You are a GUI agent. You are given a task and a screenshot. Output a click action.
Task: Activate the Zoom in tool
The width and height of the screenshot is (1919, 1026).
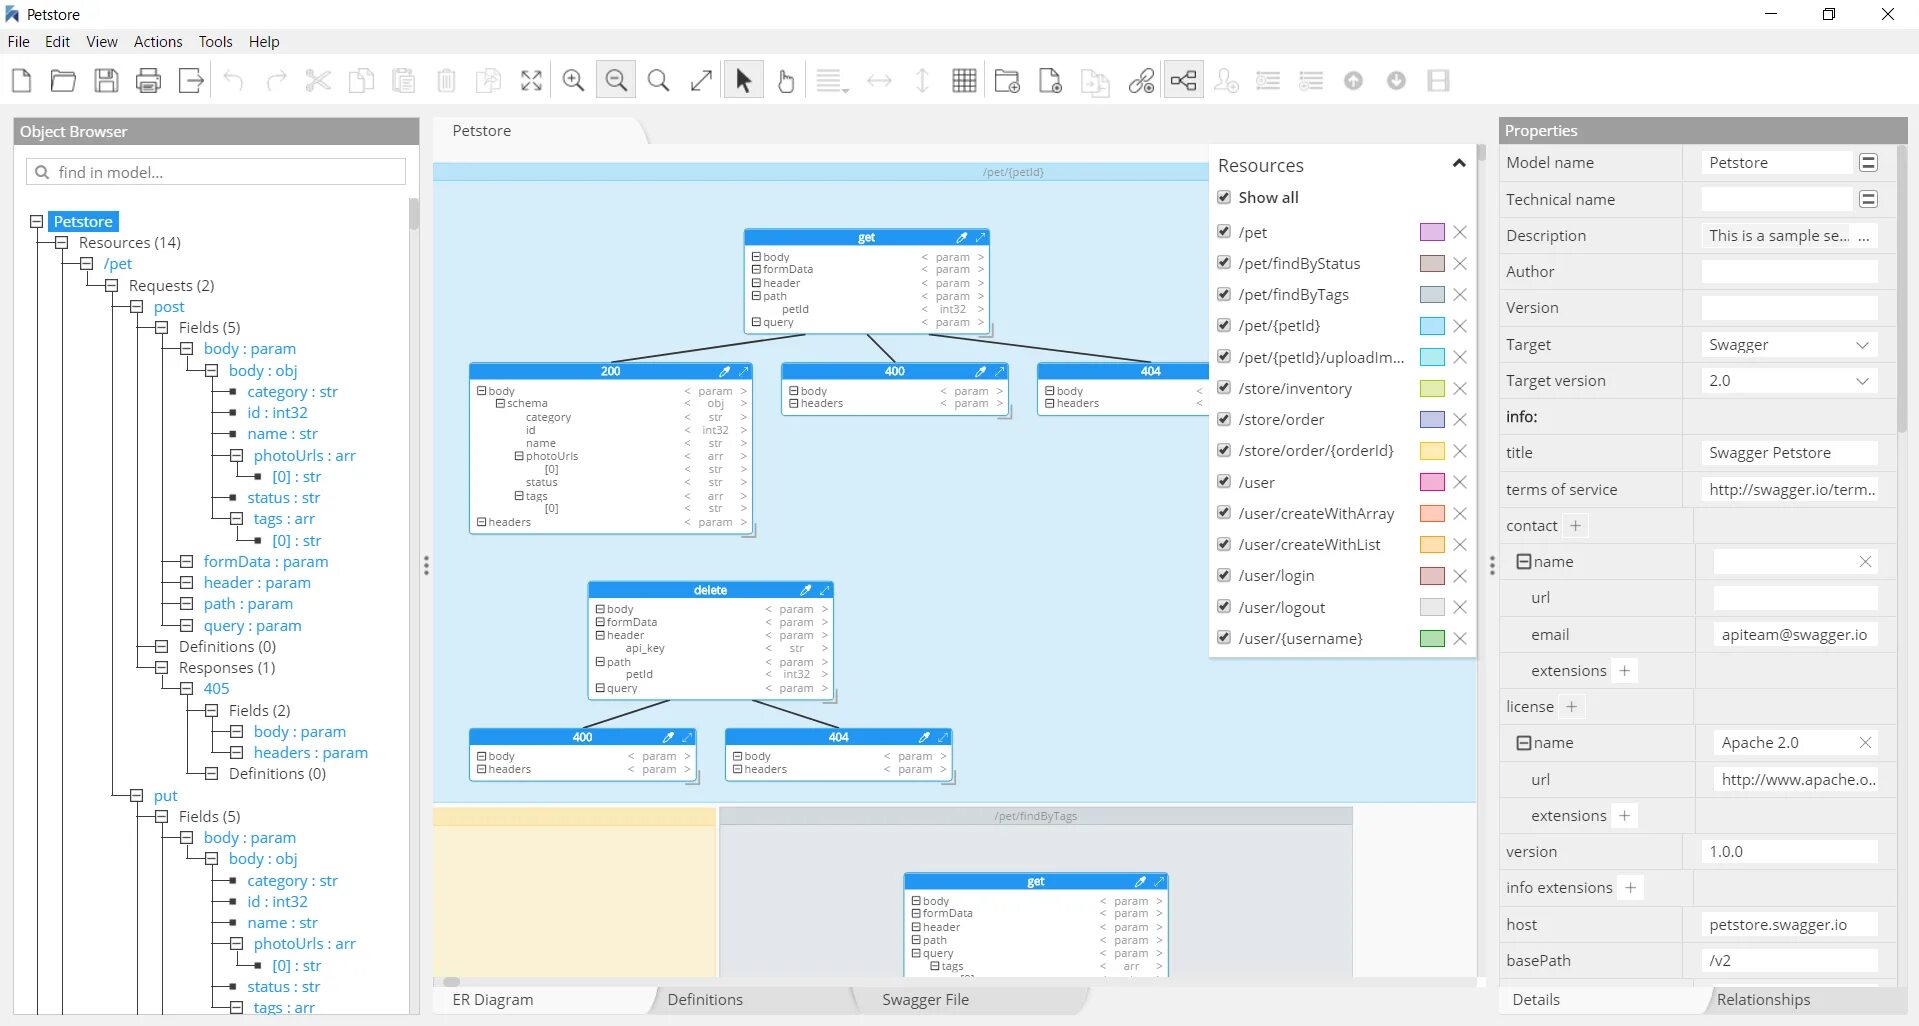pos(572,80)
